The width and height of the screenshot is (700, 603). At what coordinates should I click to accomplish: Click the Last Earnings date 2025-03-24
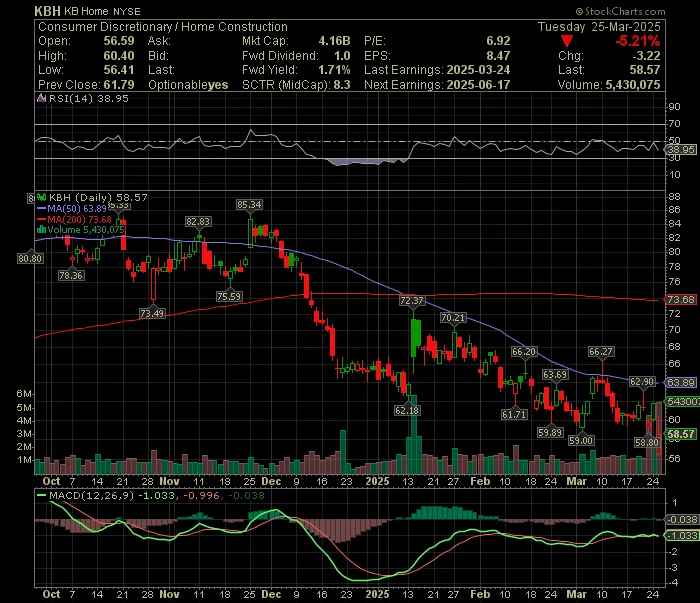point(478,70)
